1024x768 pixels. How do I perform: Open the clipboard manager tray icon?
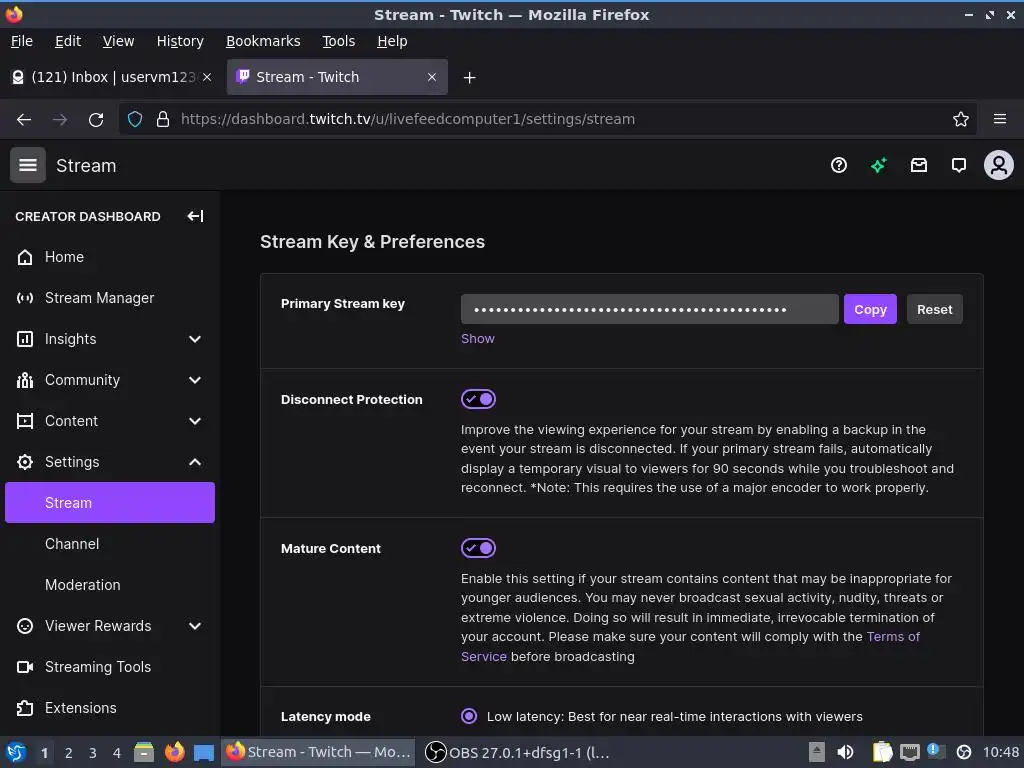pyautogui.click(x=882, y=752)
